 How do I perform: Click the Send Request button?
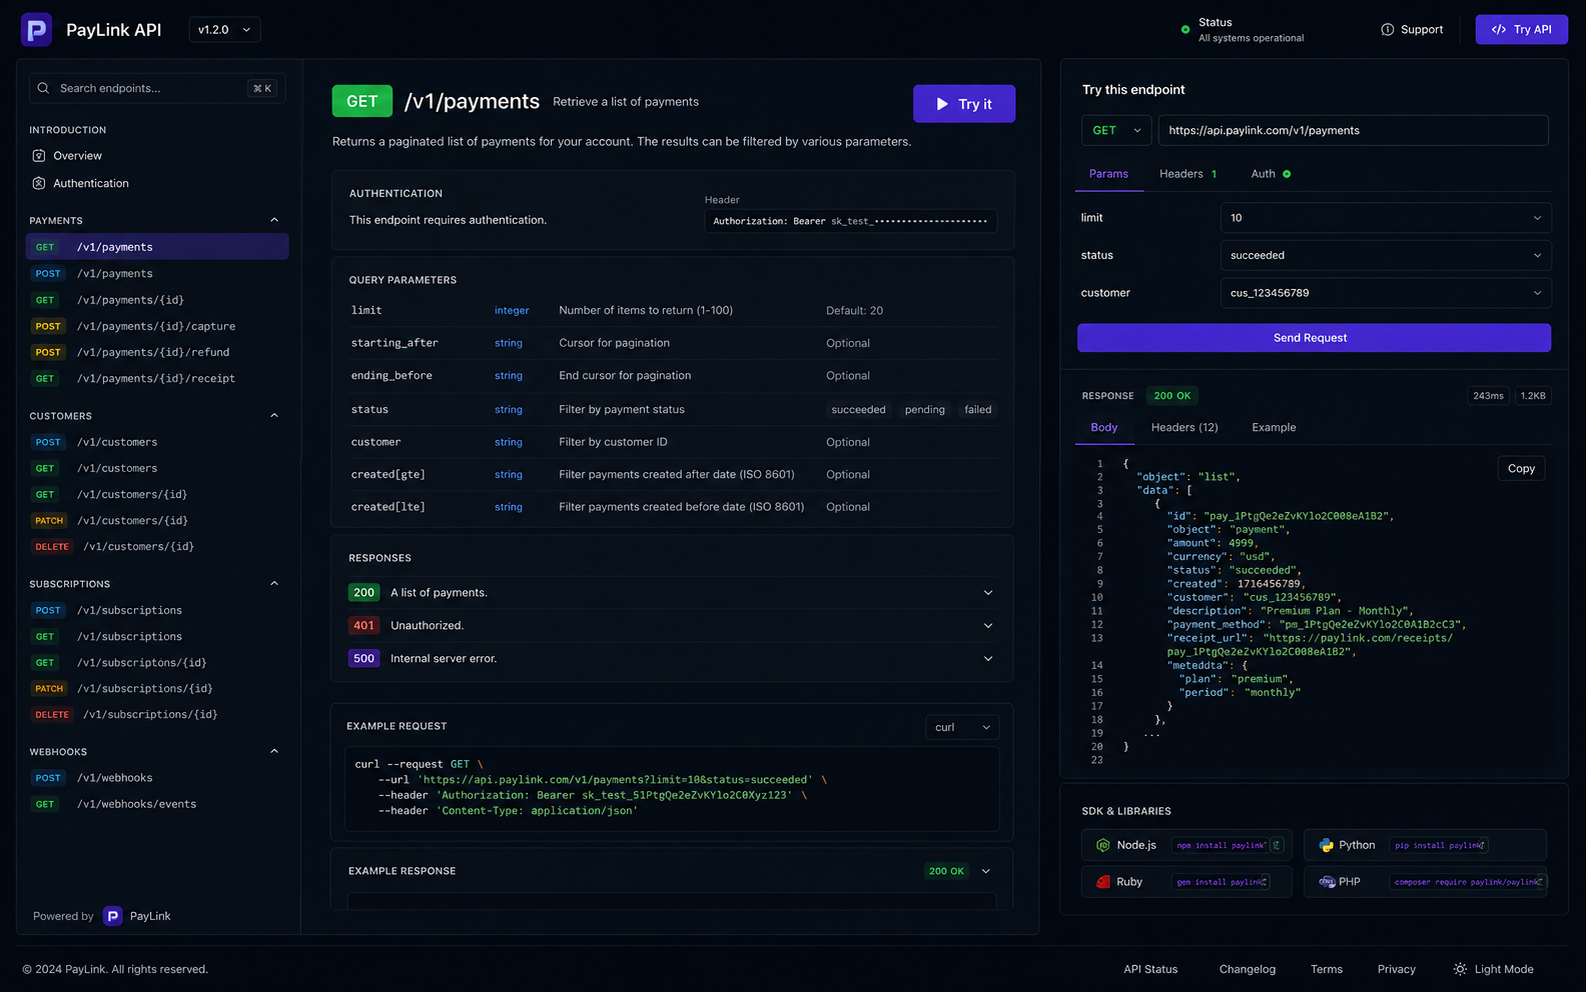[1314, 338]
